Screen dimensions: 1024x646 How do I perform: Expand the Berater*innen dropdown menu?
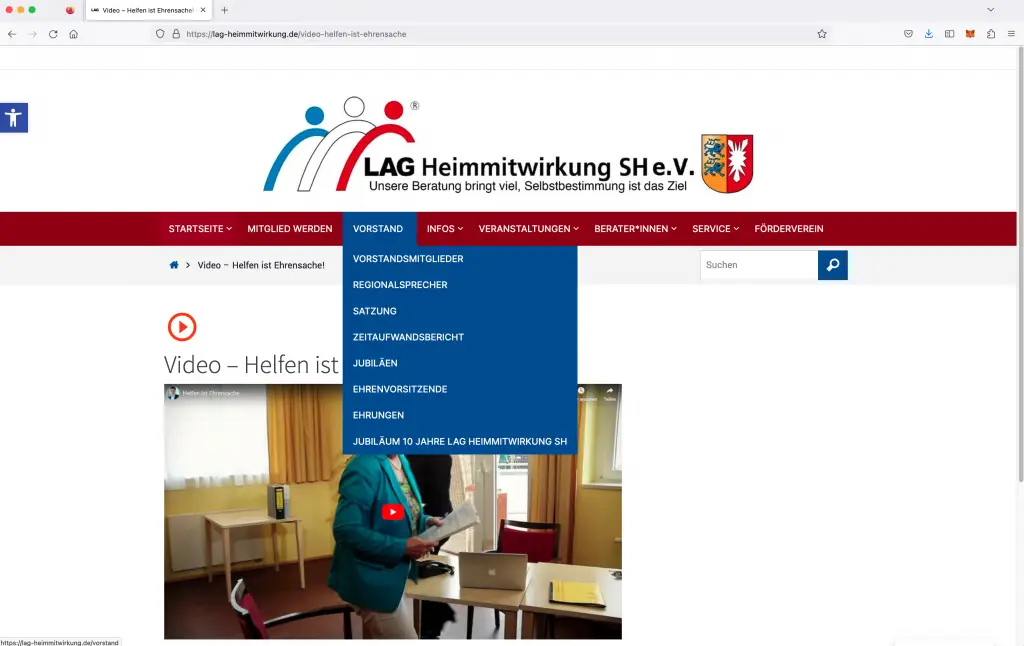pos(635,229)
